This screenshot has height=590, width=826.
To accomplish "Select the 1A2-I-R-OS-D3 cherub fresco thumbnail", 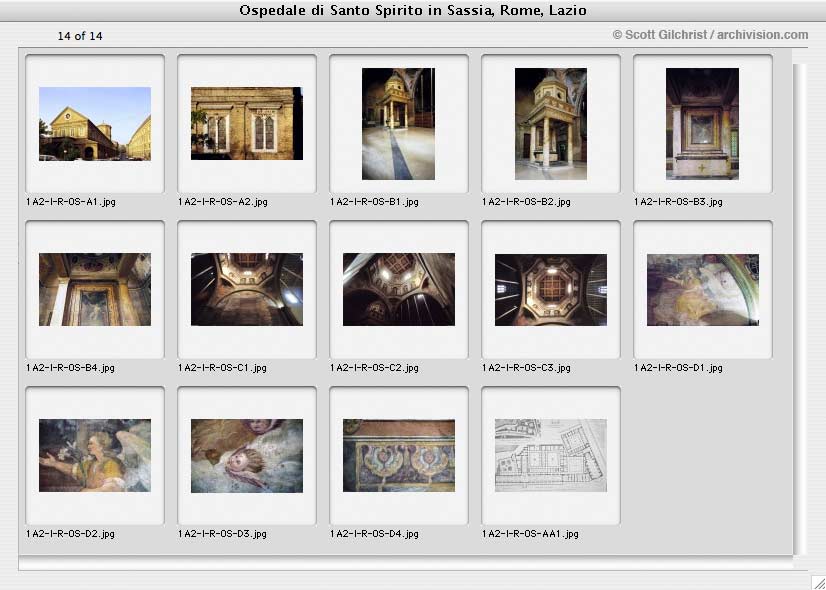I will coord(247,456).
